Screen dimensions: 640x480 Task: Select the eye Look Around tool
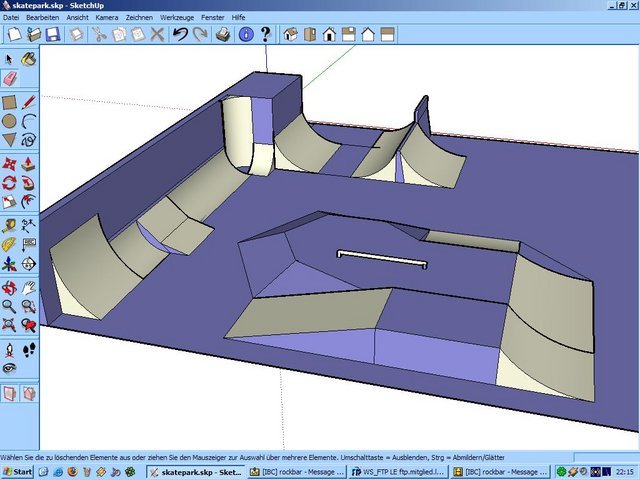pos(9,369)
